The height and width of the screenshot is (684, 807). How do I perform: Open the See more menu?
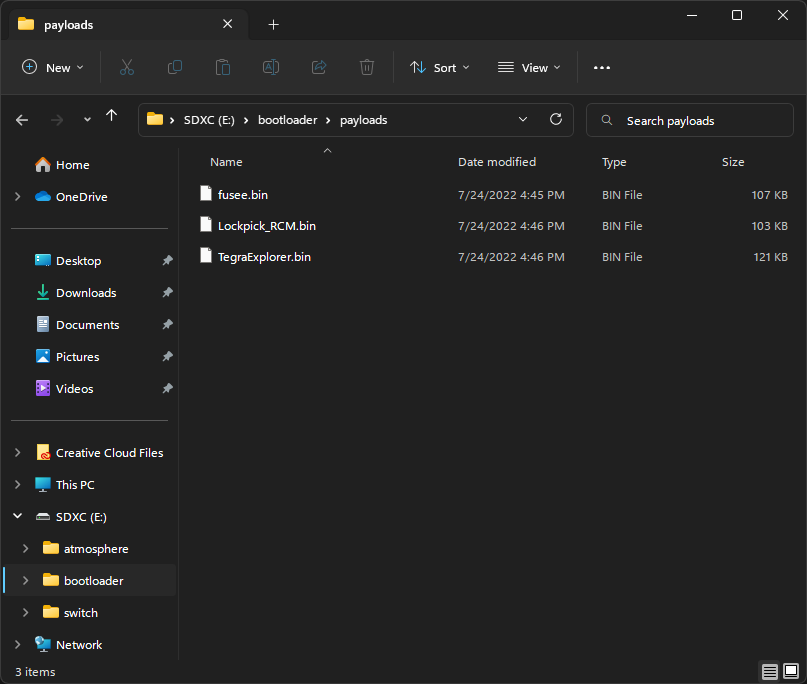(601, 67)
